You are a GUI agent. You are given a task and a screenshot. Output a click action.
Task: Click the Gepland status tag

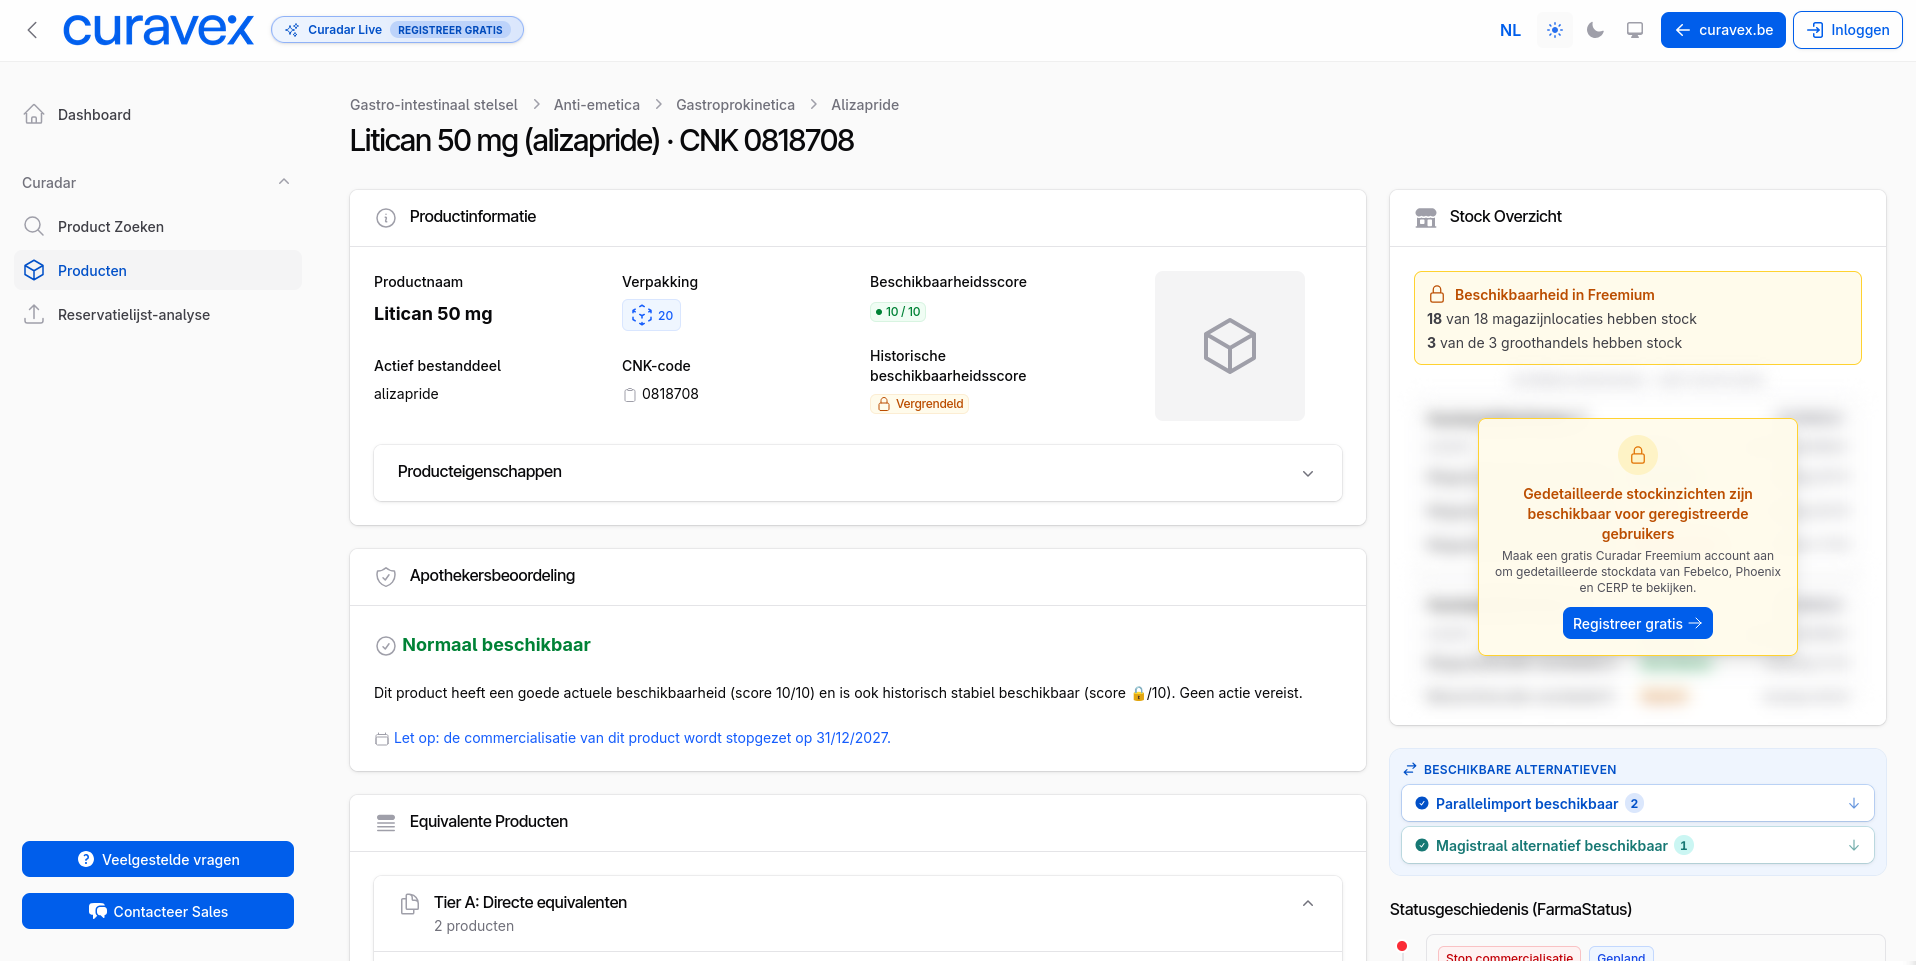pos(1621,957)
